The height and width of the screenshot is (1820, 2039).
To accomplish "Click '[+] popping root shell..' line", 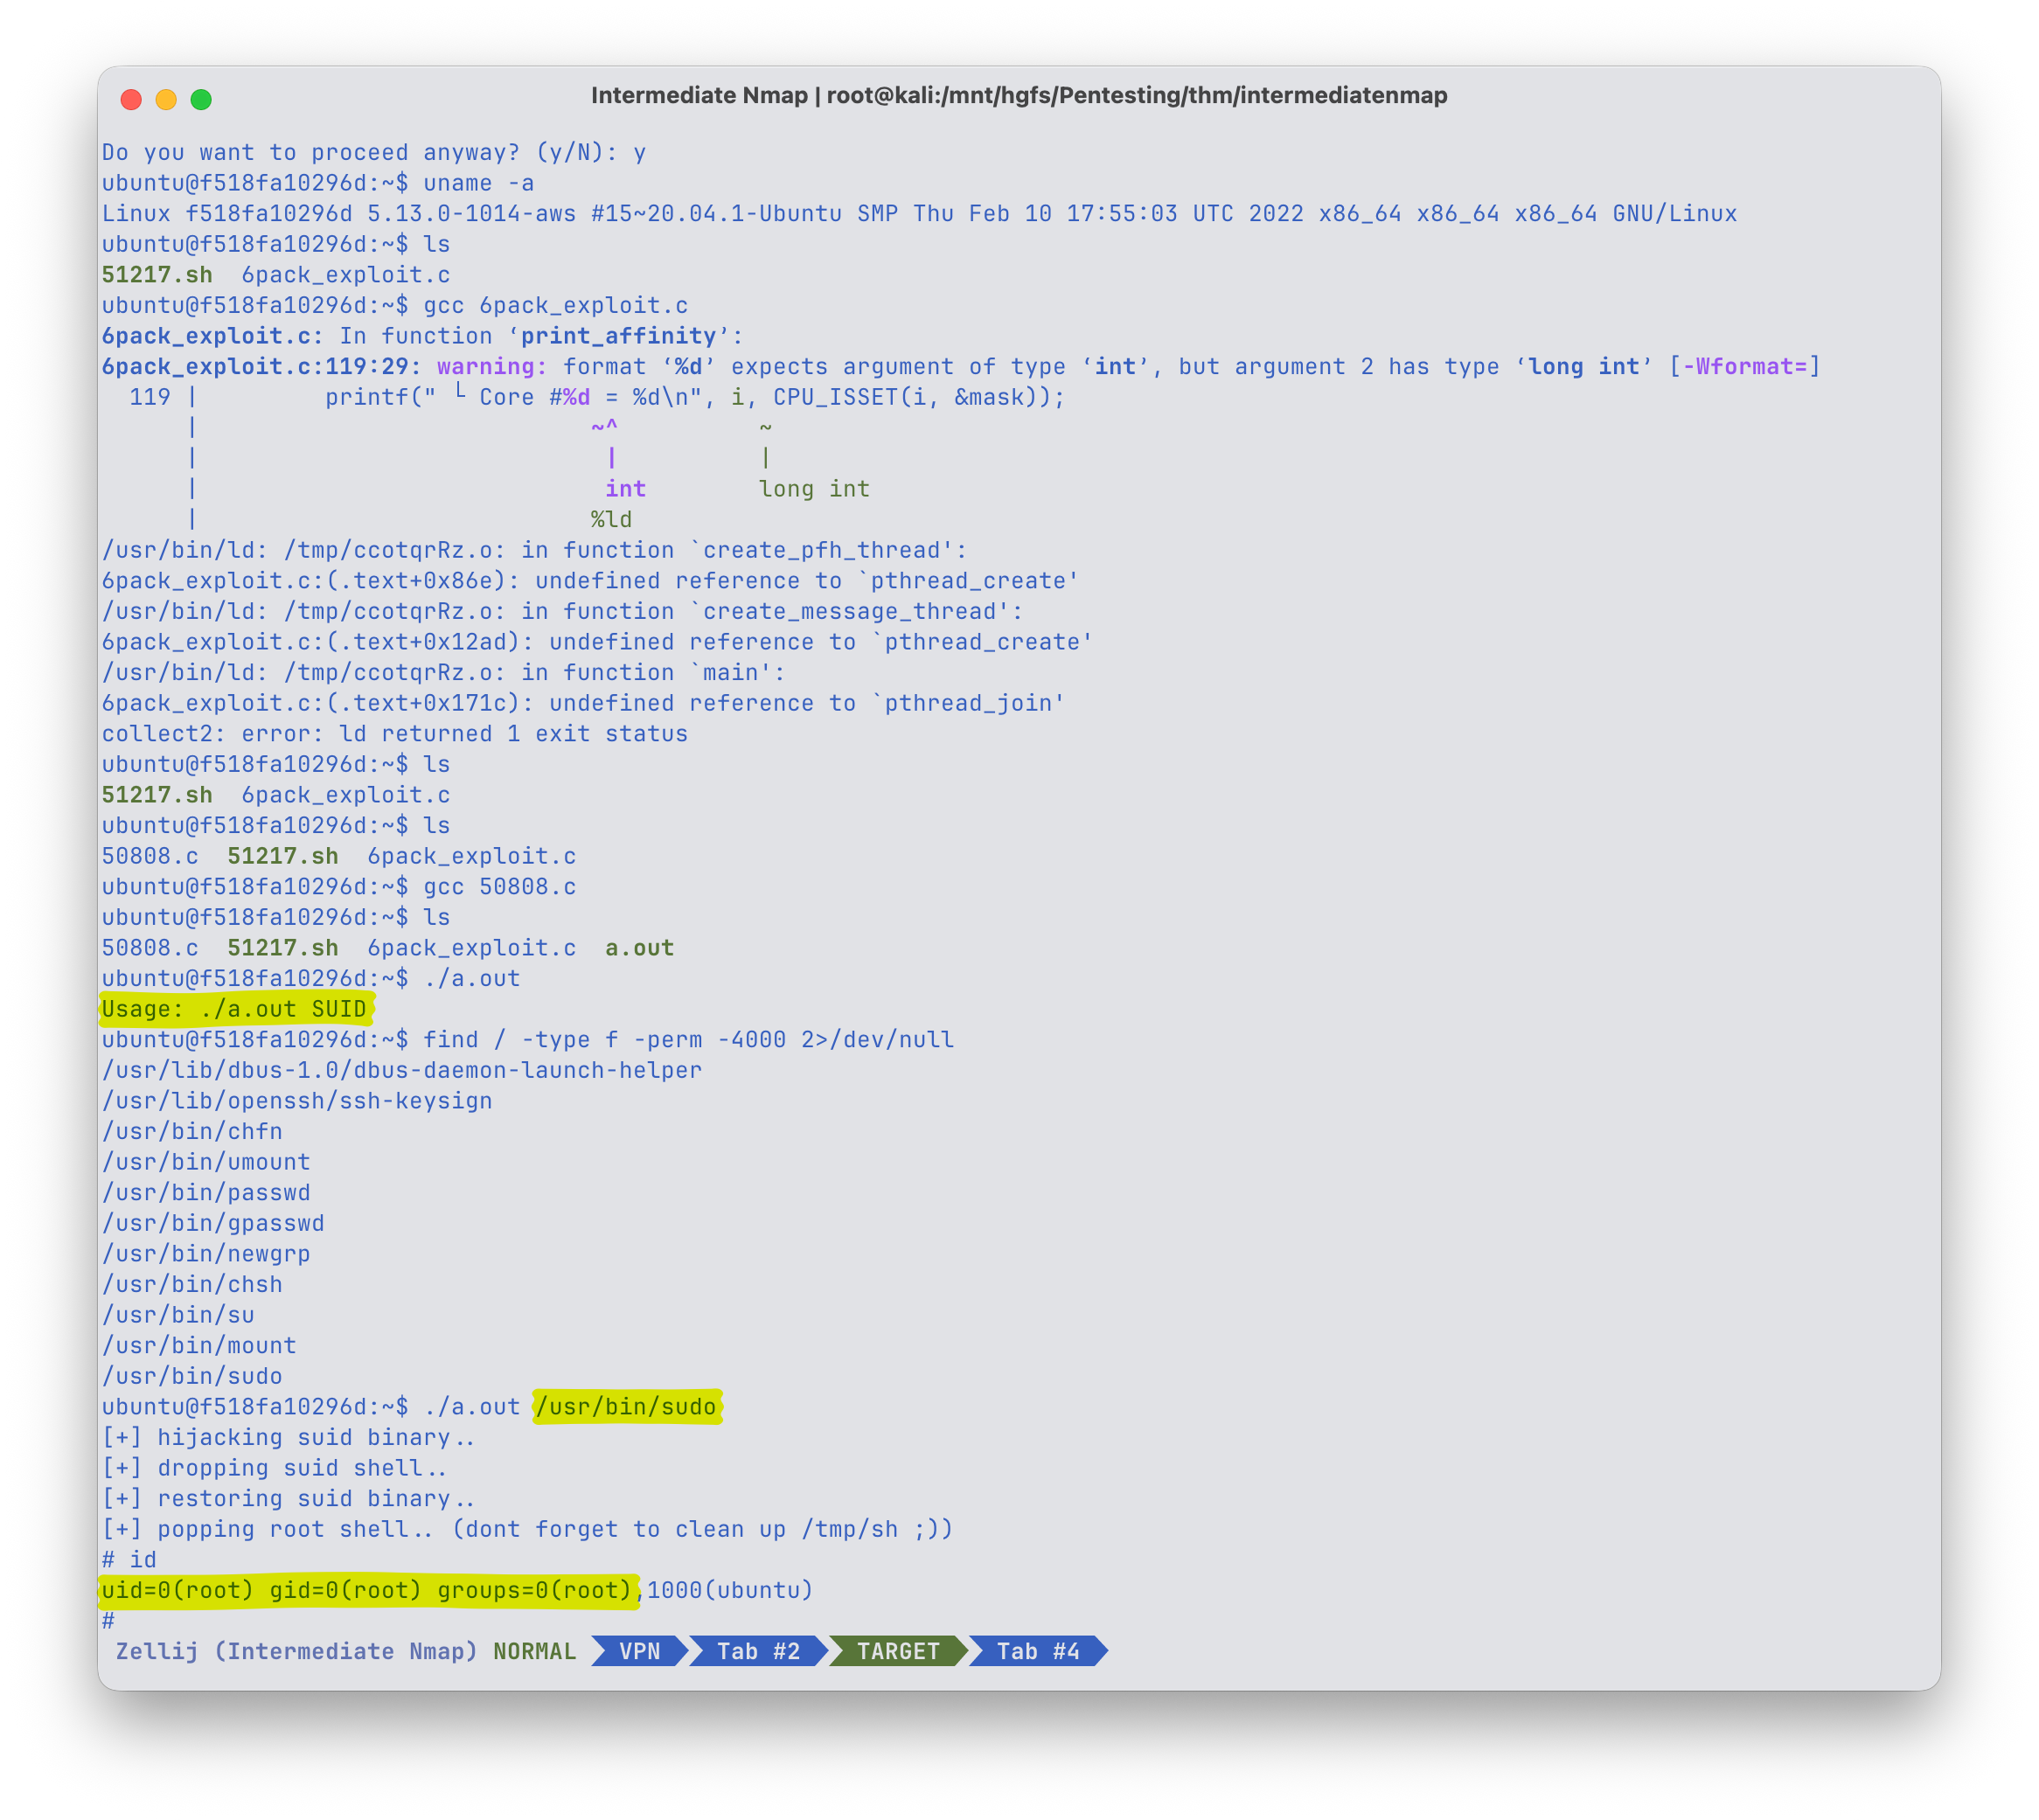I will point(528,1530).
